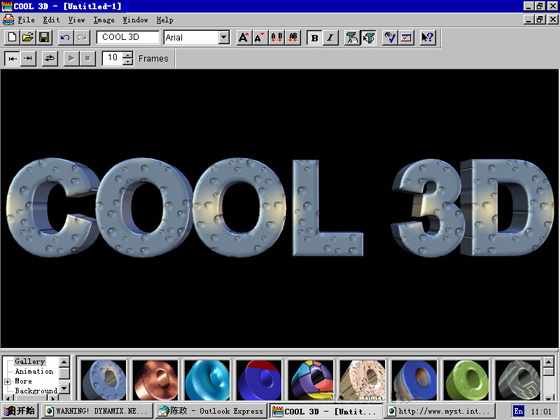The width and height of the screenshot is (560, 420).
Task: Pick the dark blue texture thumbnail
Action: (414, 380)
